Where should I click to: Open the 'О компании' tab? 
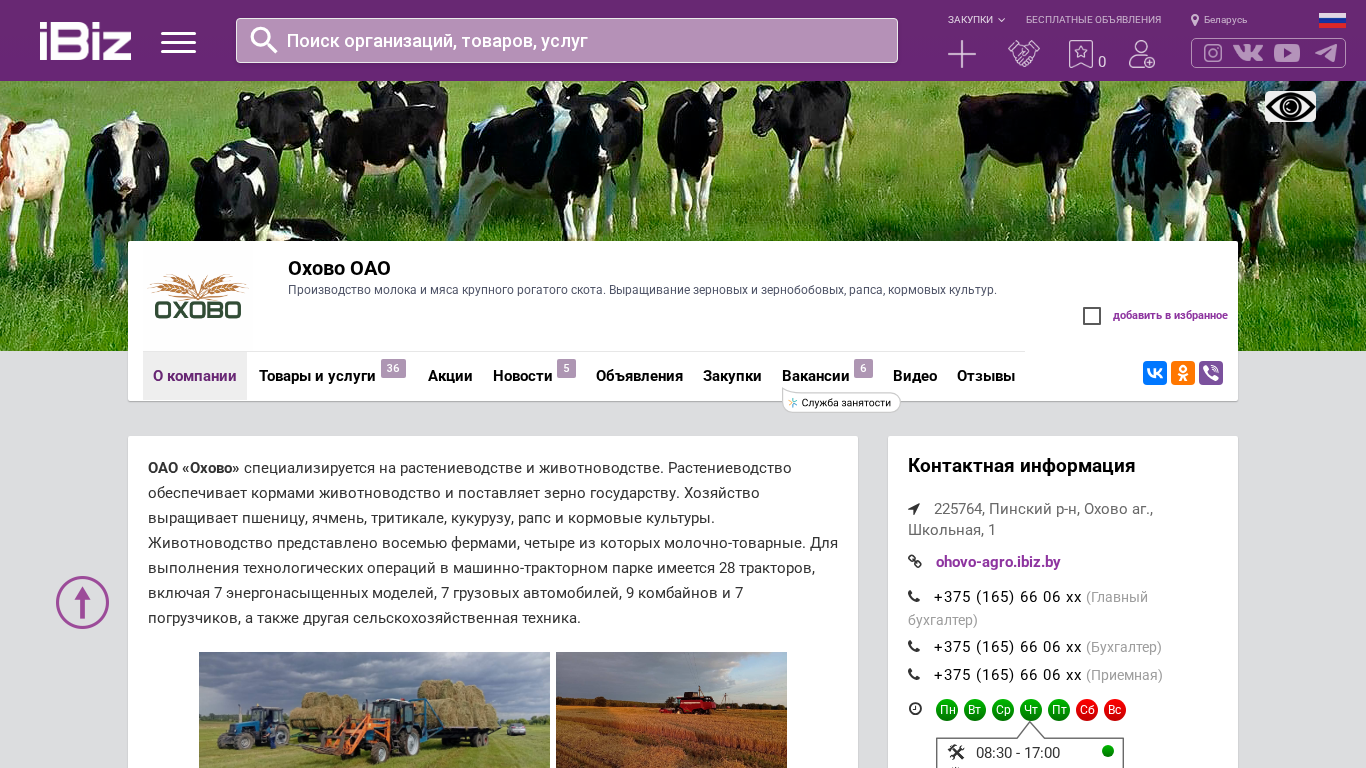[x=195, y=376]
